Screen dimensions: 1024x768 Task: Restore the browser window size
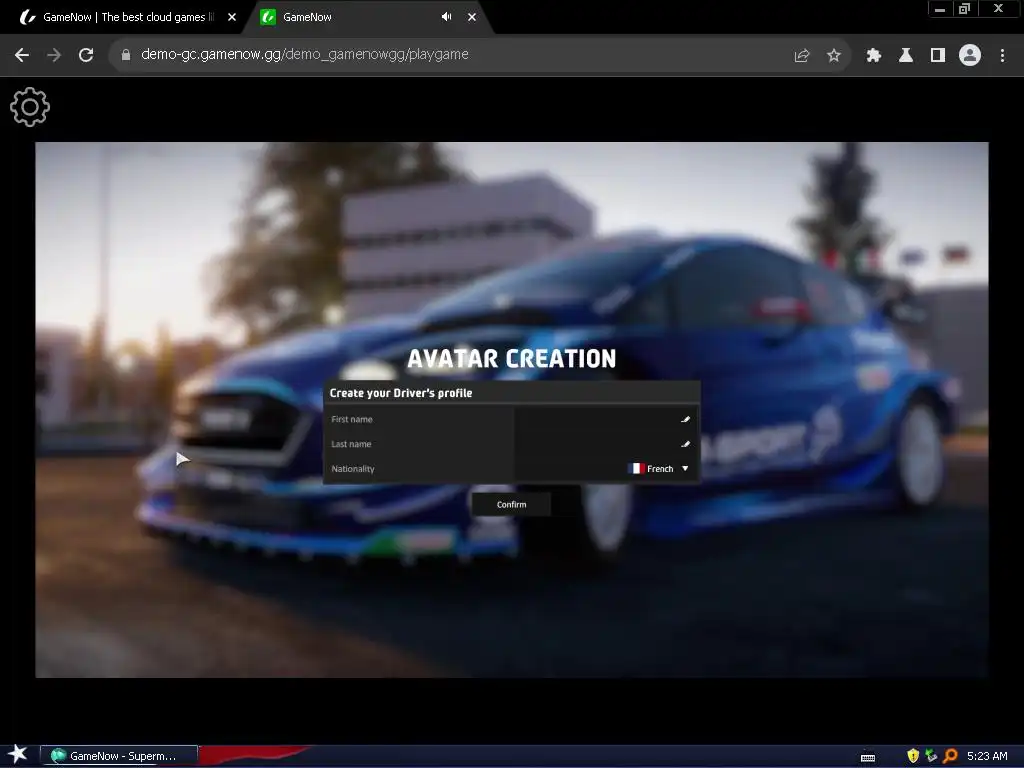tap(964, 9)
